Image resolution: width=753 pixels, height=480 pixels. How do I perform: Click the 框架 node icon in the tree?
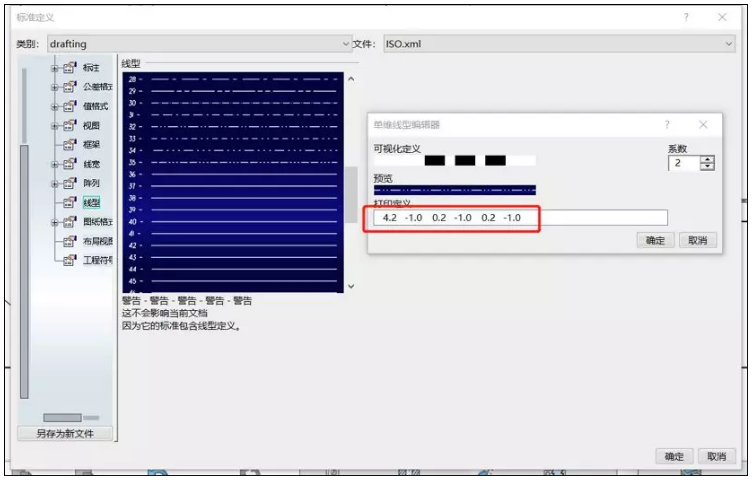pos(70,144)
